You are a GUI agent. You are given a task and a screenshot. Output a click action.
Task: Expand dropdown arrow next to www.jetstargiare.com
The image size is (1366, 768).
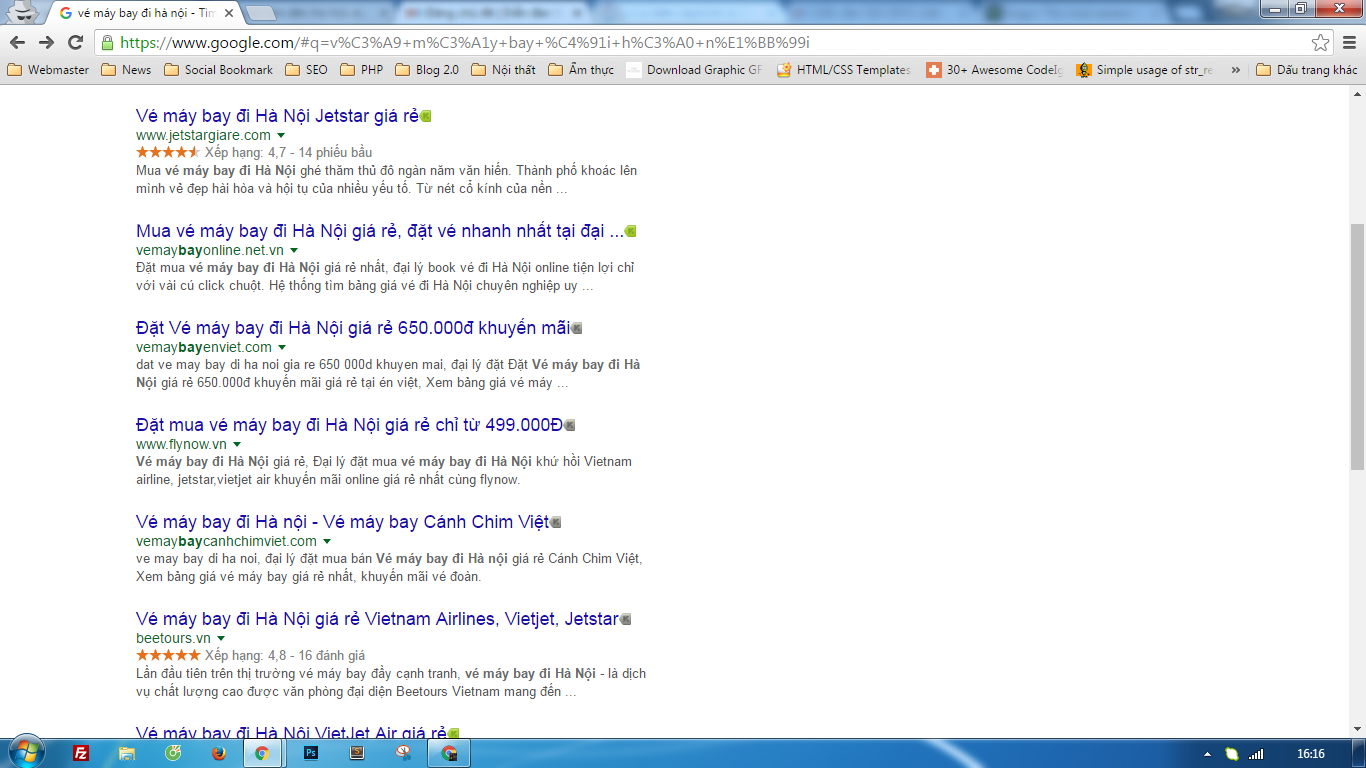tap(281, 135)
